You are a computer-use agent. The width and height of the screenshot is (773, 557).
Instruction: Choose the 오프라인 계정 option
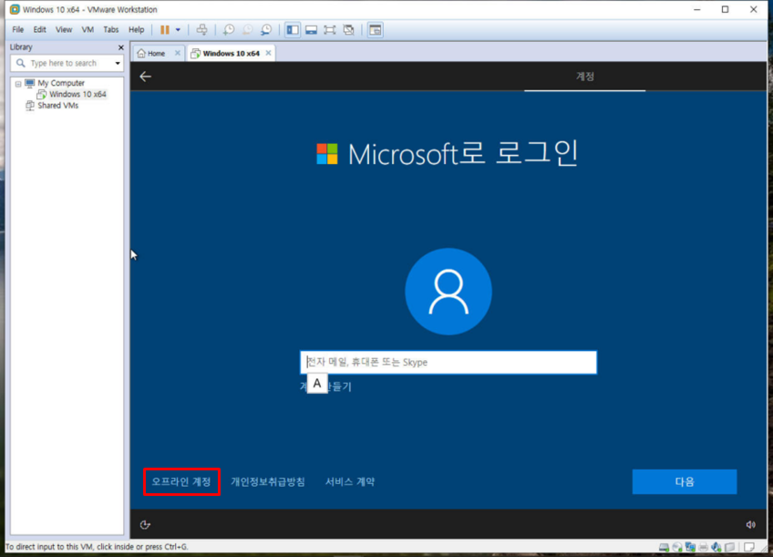(181, 482)
